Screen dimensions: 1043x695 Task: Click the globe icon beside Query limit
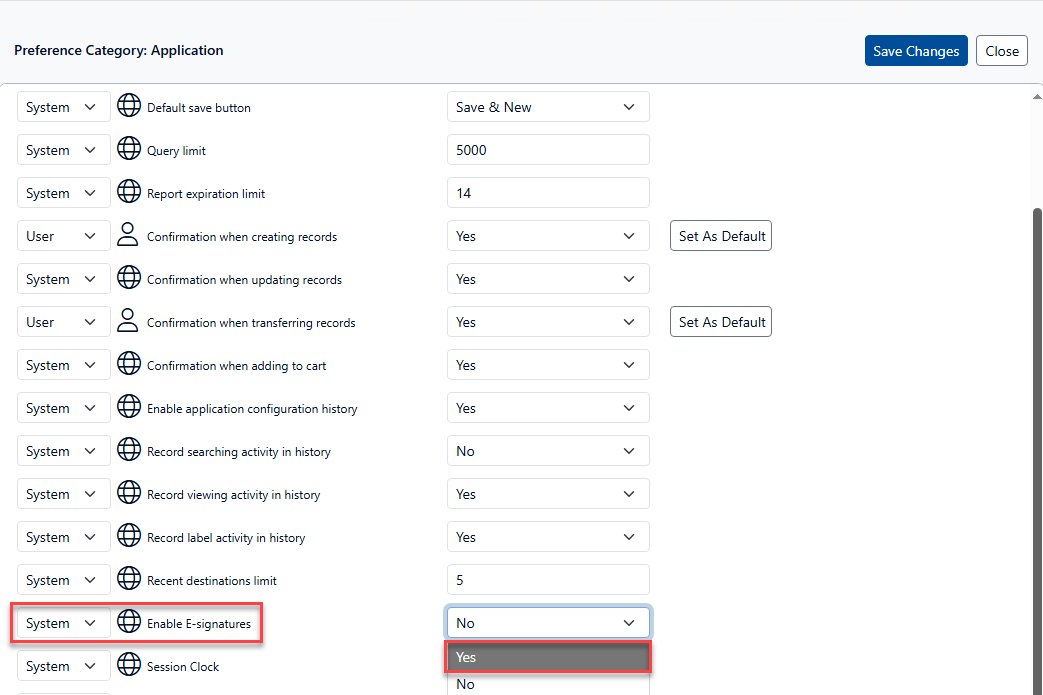[129, 149]
